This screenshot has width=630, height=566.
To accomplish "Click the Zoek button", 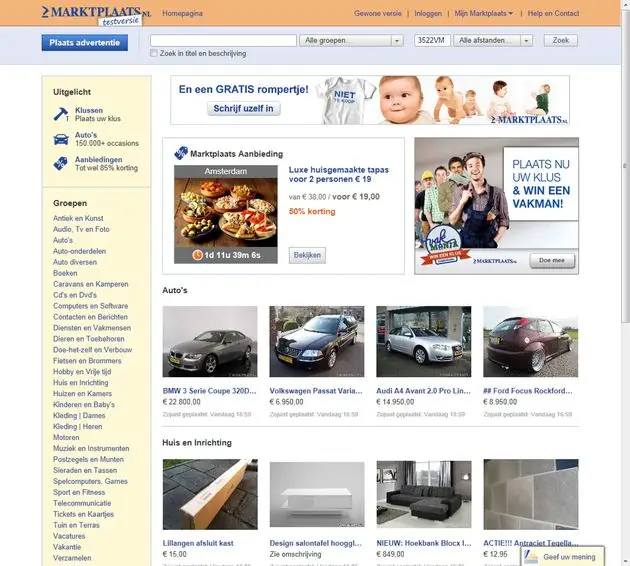I will pyautogui.click(x=560, y=40).
